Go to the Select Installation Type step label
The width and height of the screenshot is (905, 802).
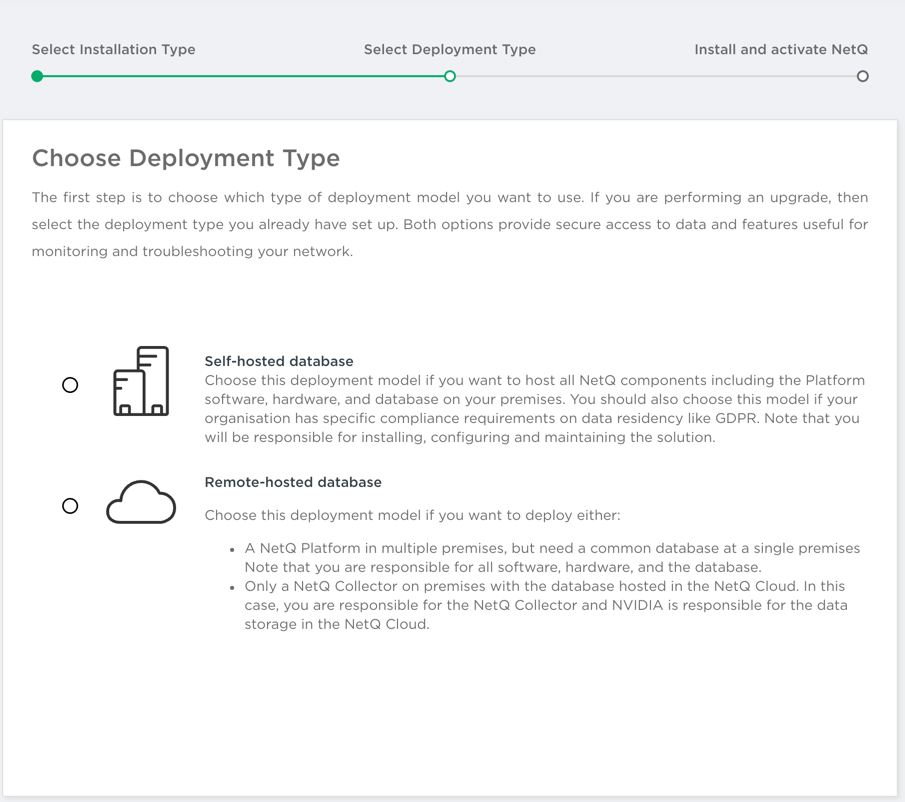click(113, 49)
